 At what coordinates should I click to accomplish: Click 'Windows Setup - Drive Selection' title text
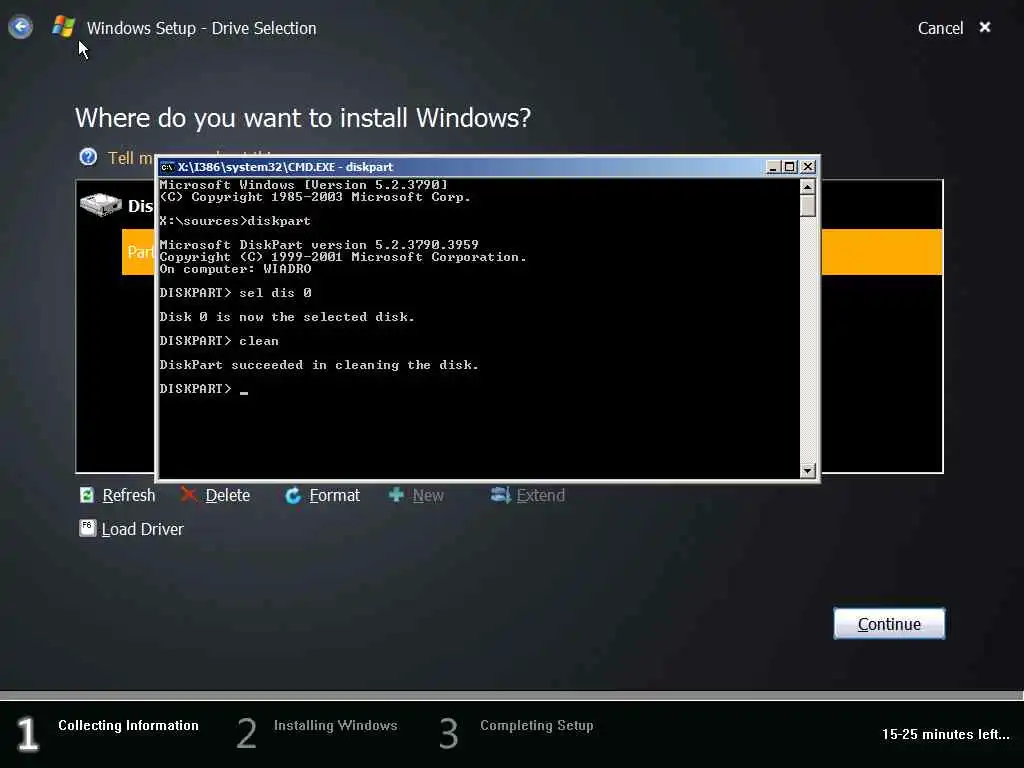pyautogui.click(x=201, y=28)
